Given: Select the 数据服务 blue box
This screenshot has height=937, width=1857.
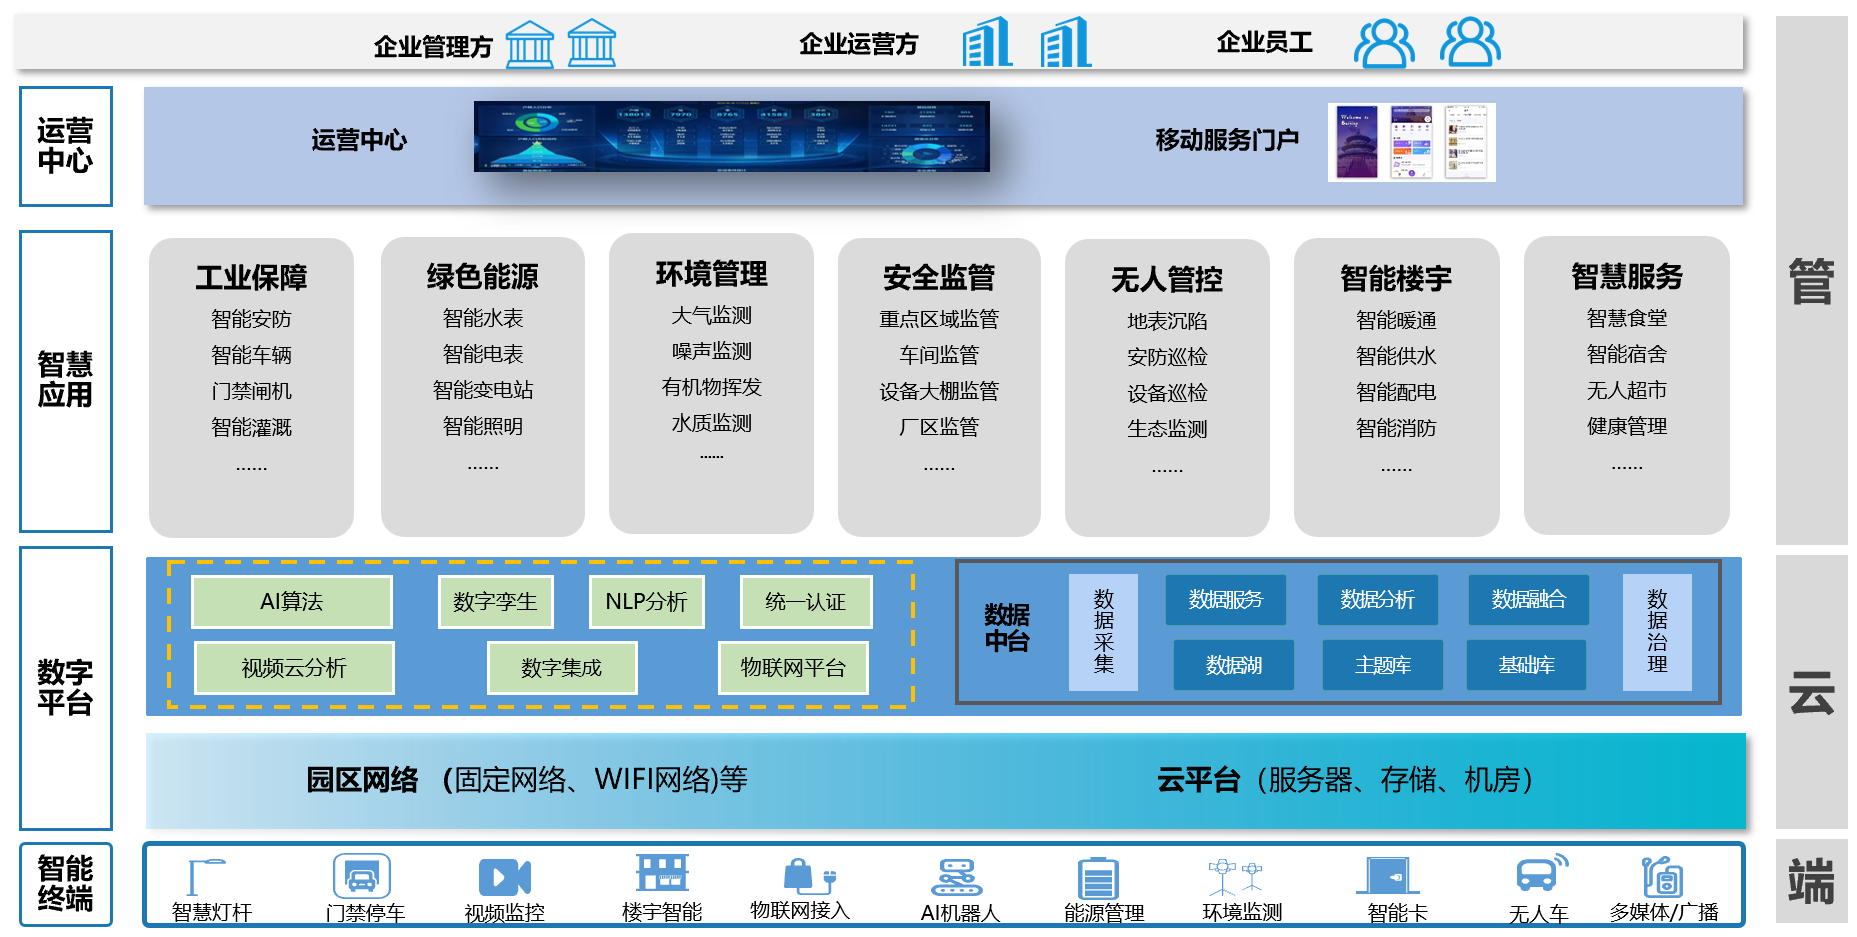Looking at the screenshot, I should tap(1226, 600).
